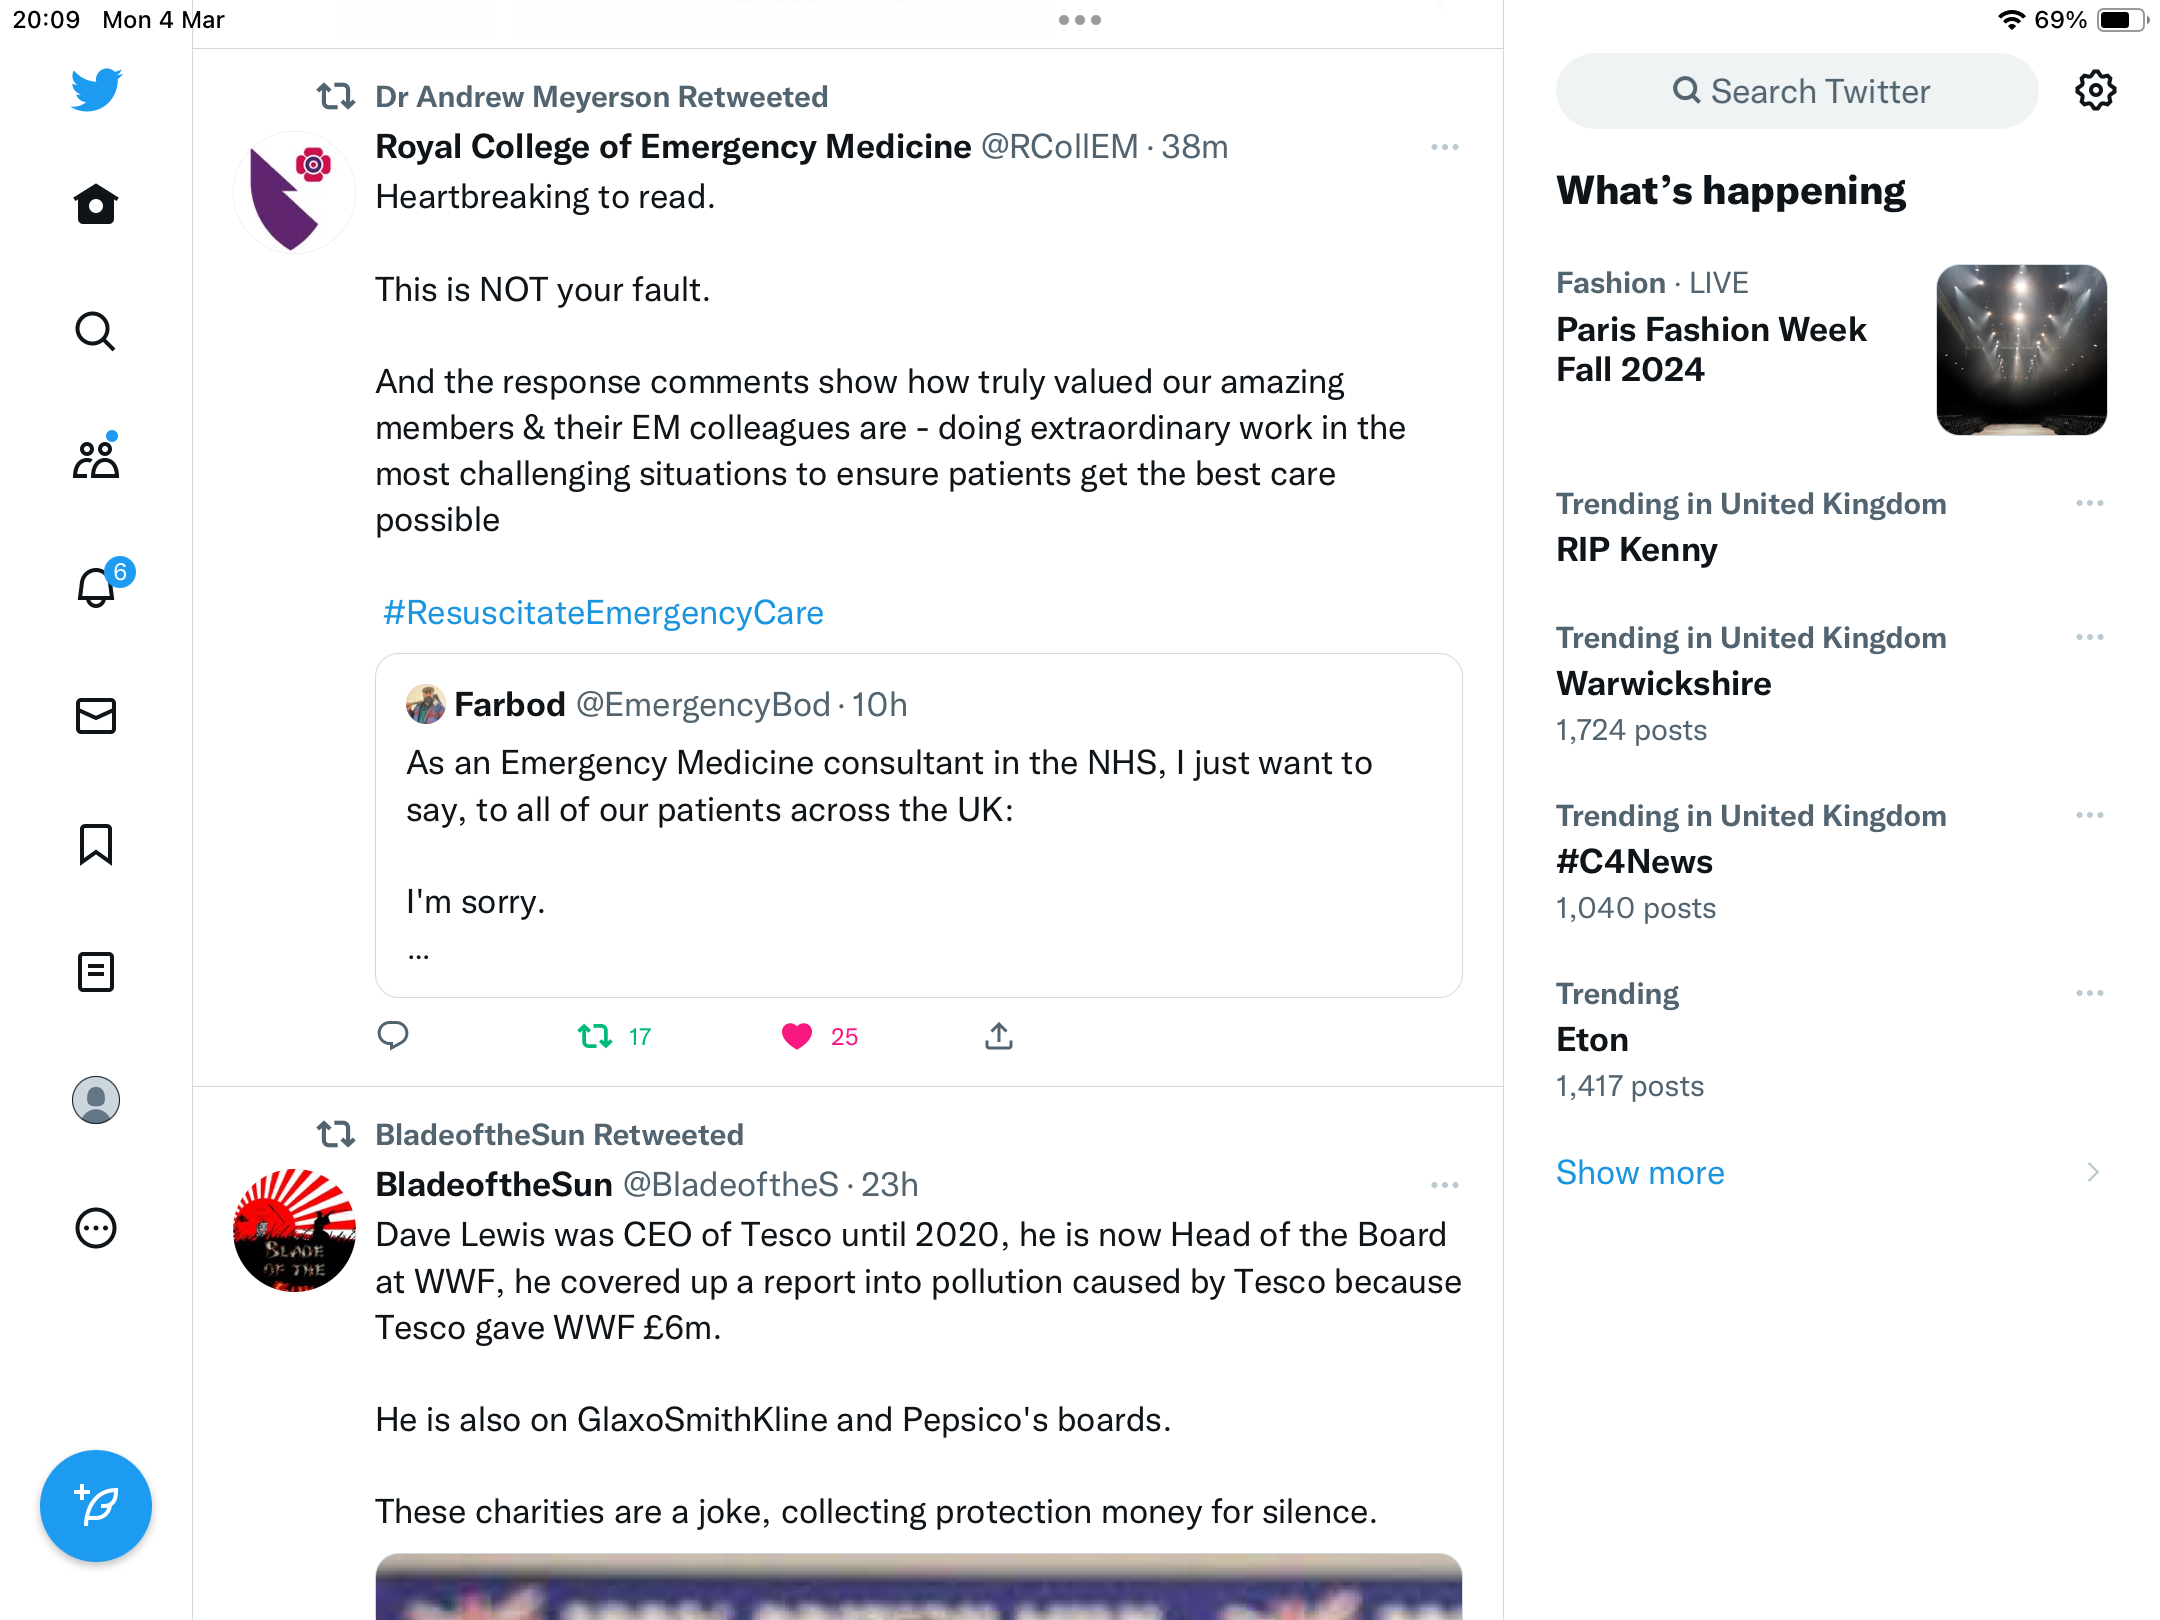
Task: Open the Messages envelope icon
Action: pos(96,716)
